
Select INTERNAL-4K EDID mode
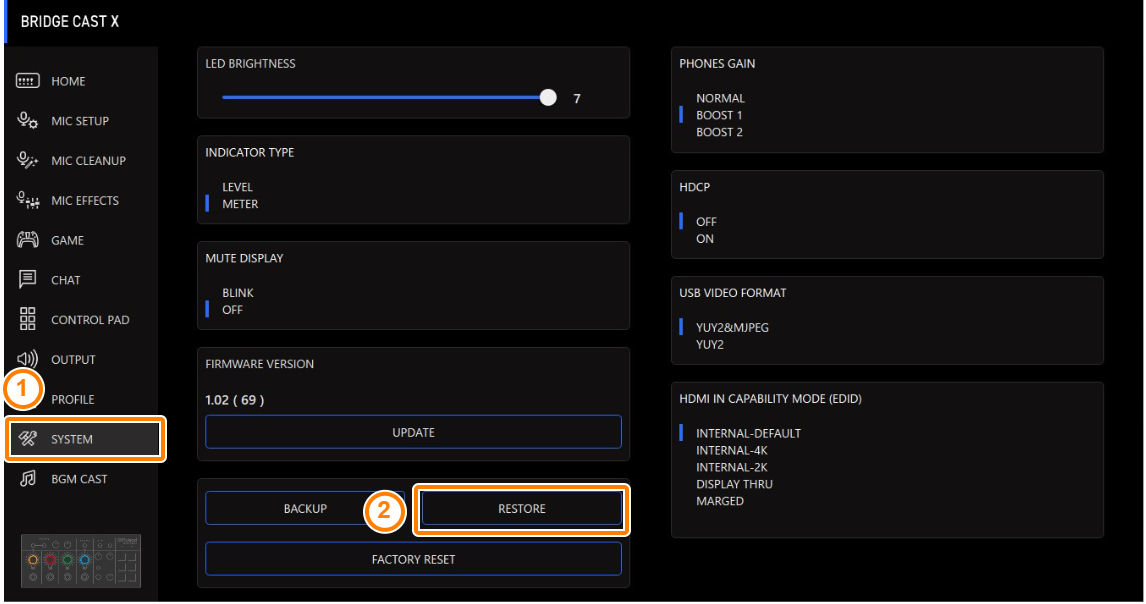[732, 450]
